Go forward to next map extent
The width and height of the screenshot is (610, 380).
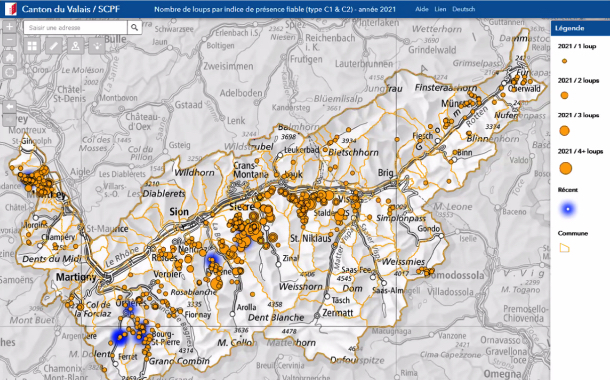click(x=10, y=119)
